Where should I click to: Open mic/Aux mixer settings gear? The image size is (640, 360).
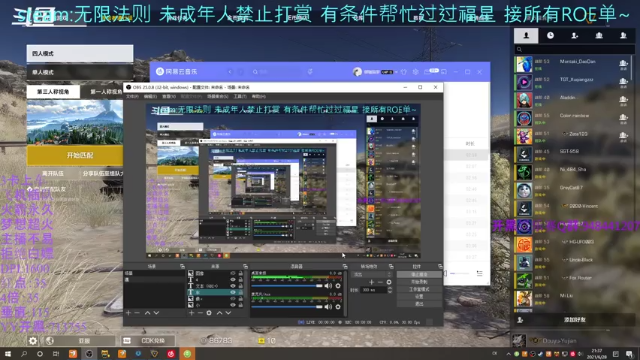point(338,306)
